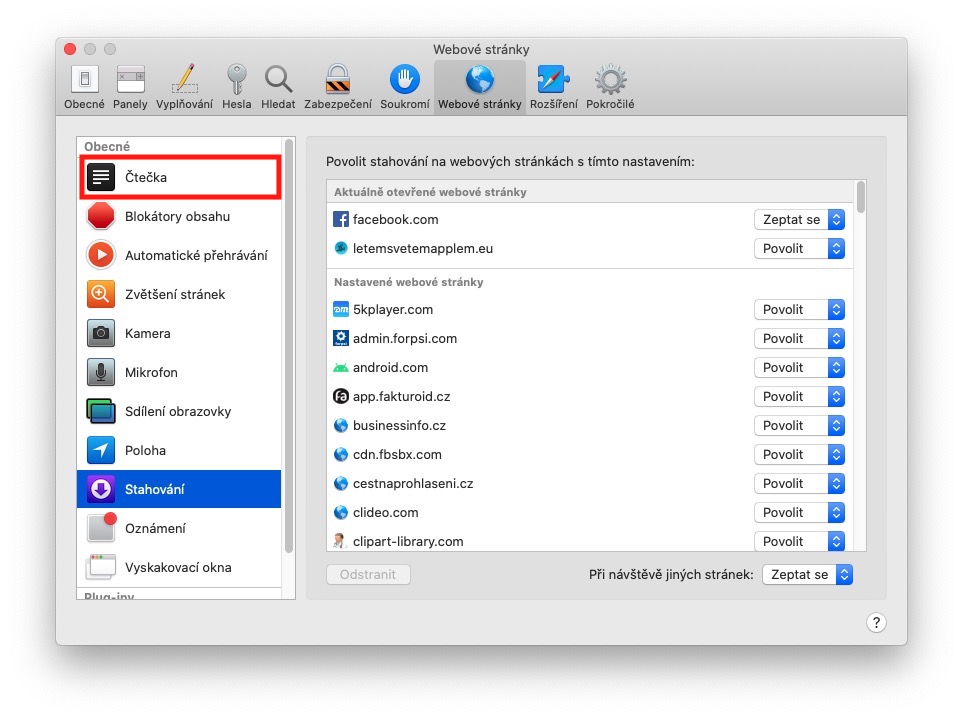
Task: Click the Blokátory obsahu stop-sign icon
Action: pyautogui.click(x=101, y=216)
